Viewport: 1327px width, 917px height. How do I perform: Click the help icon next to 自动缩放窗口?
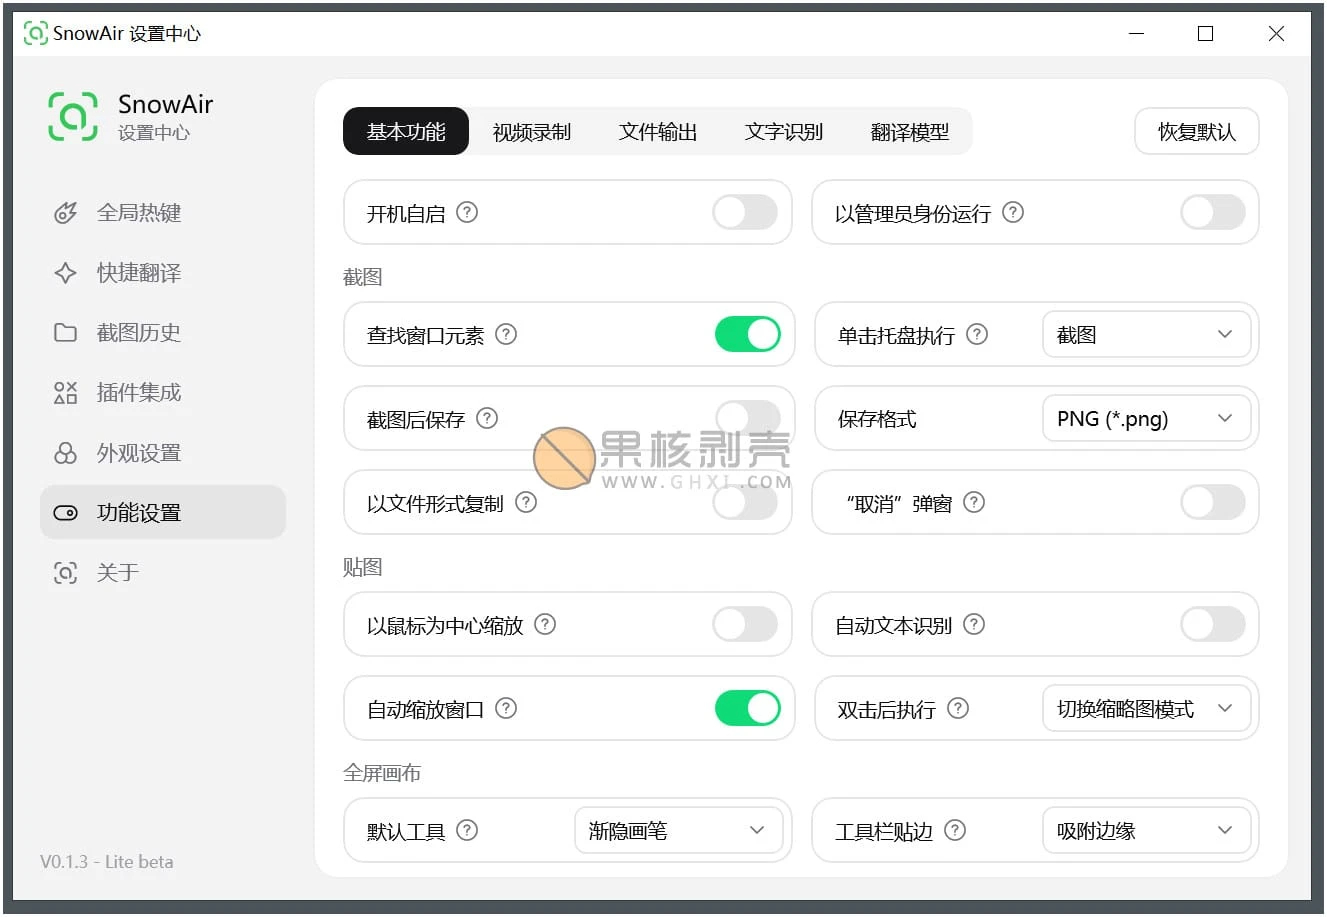(x=506, y=708)
